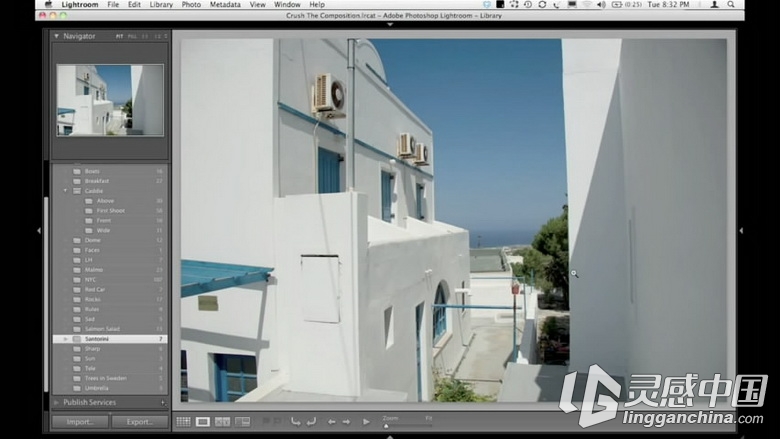Add new Publish Services with plus icon
Screen dimensions: 780x439
(163, 402)
